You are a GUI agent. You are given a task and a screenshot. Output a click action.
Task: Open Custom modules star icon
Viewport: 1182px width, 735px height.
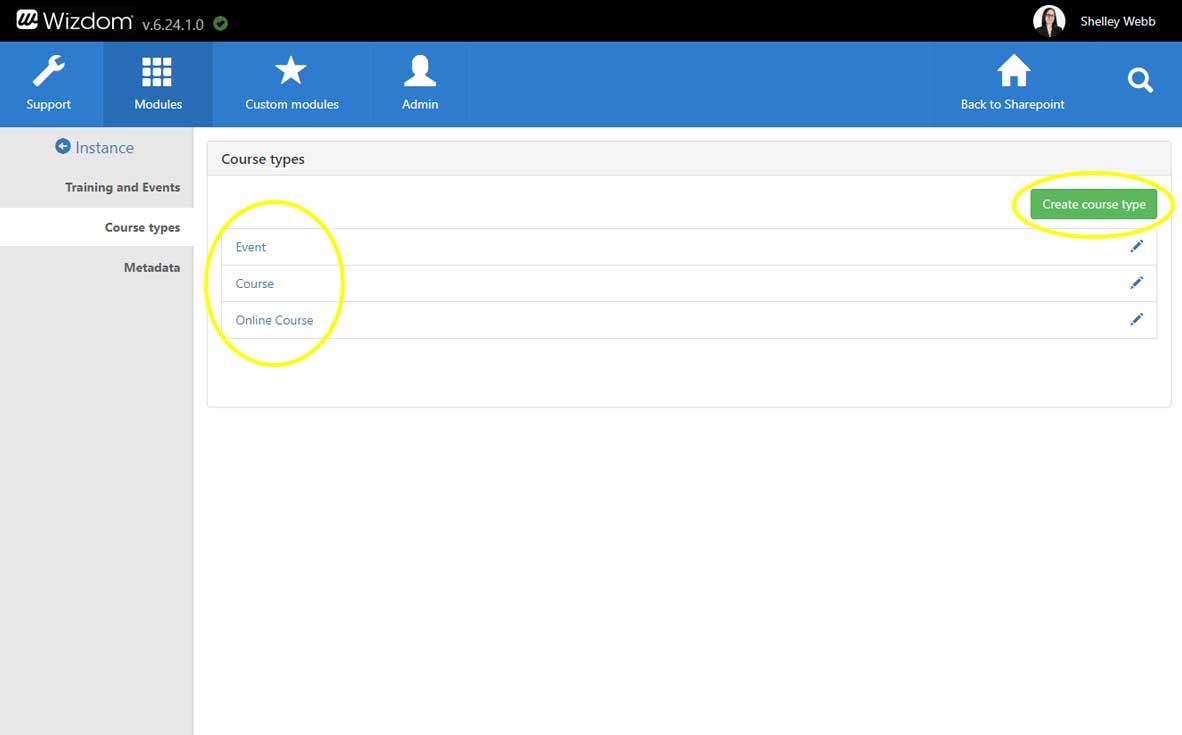pos(291,72)
